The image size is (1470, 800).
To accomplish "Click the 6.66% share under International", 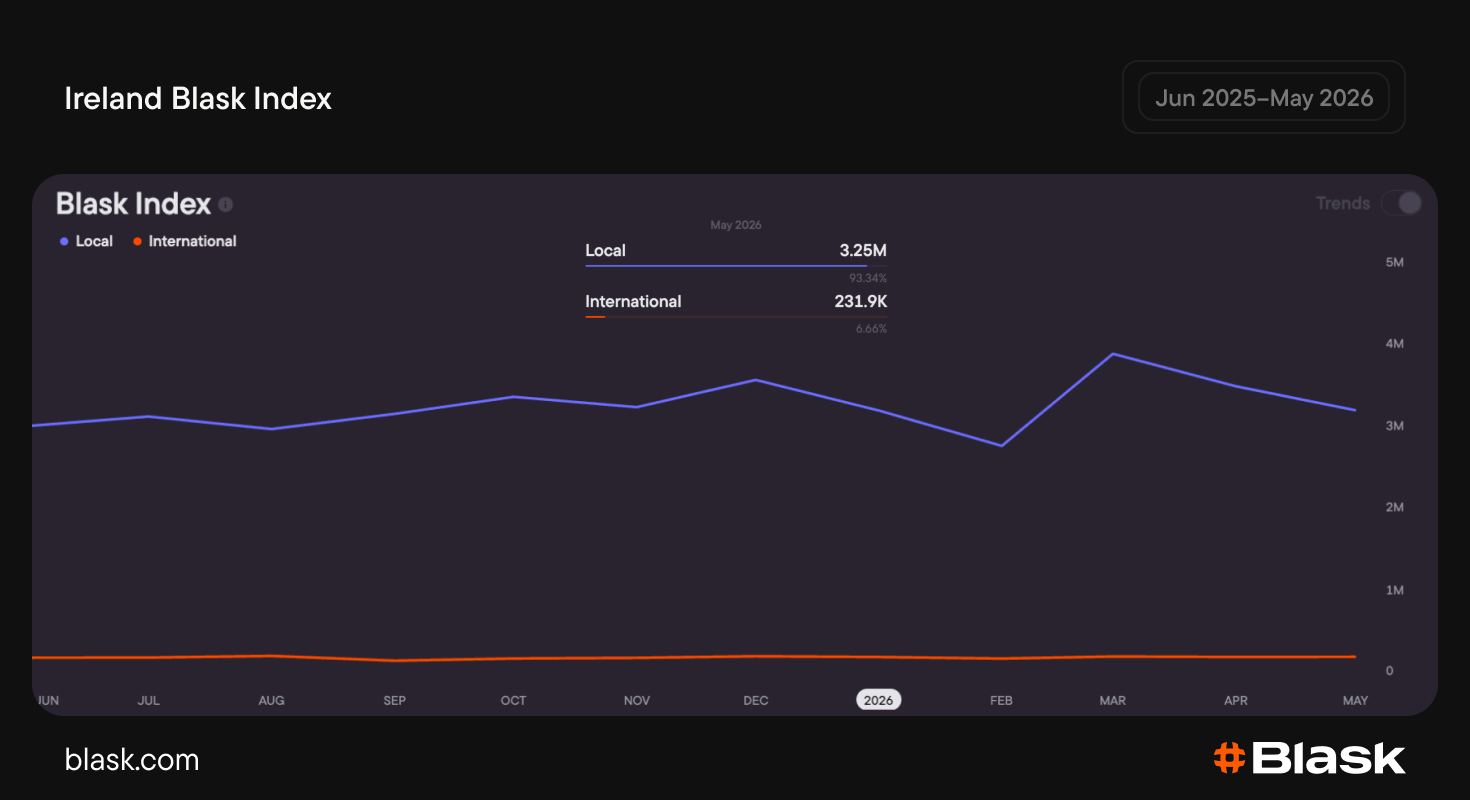I will (871, 329).
